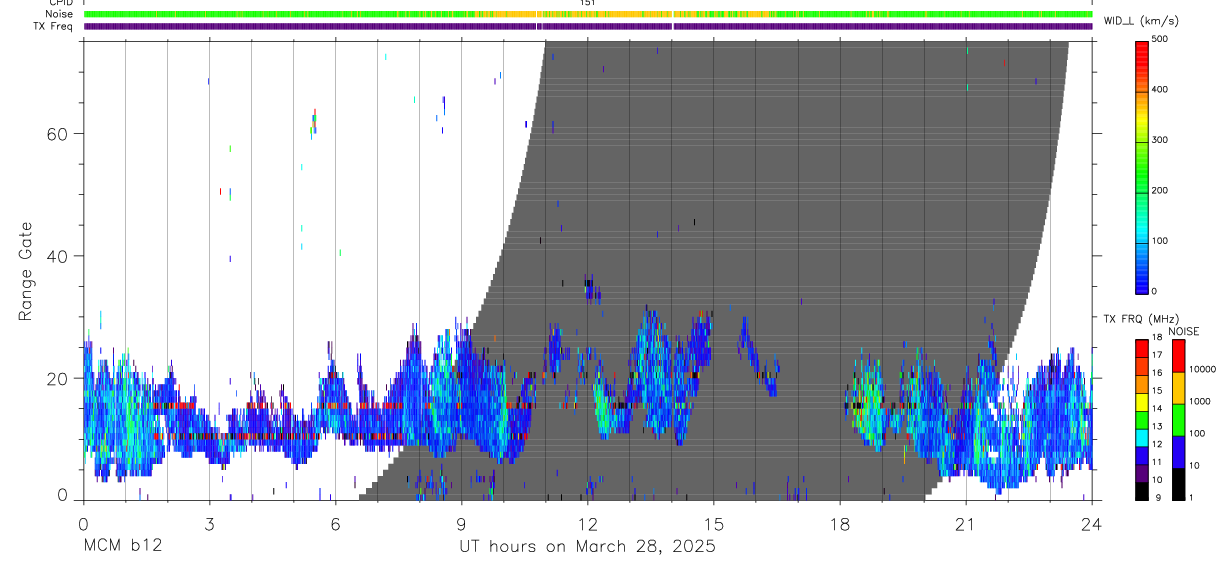Click the x-axis tick label '21'
The image size is (1228, 567).
[x=965, y=523]
